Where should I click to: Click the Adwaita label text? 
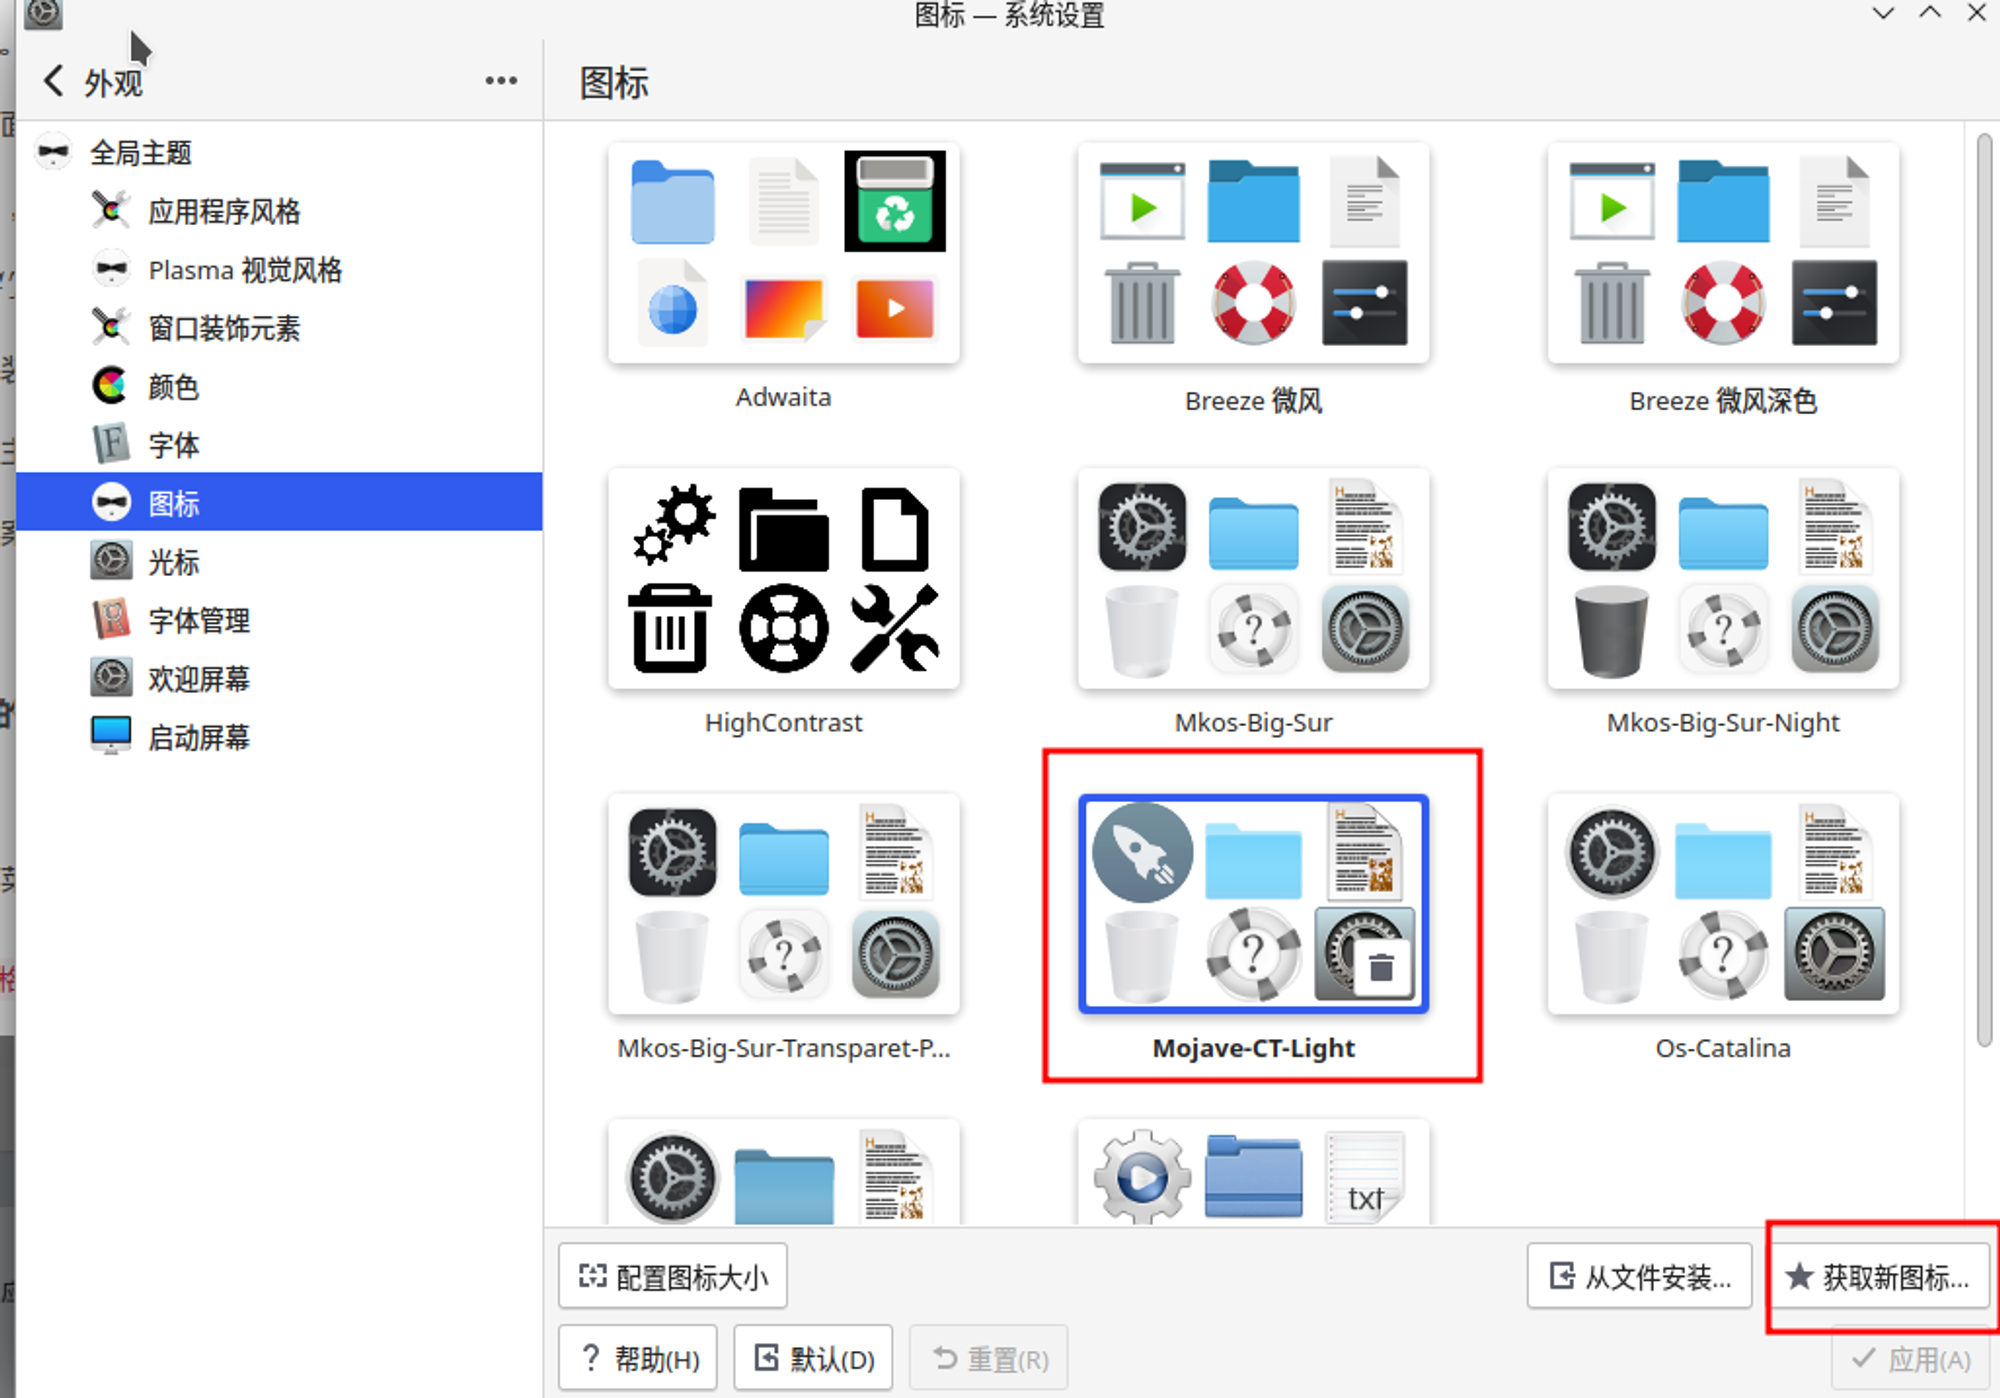(x=784, y=397)
